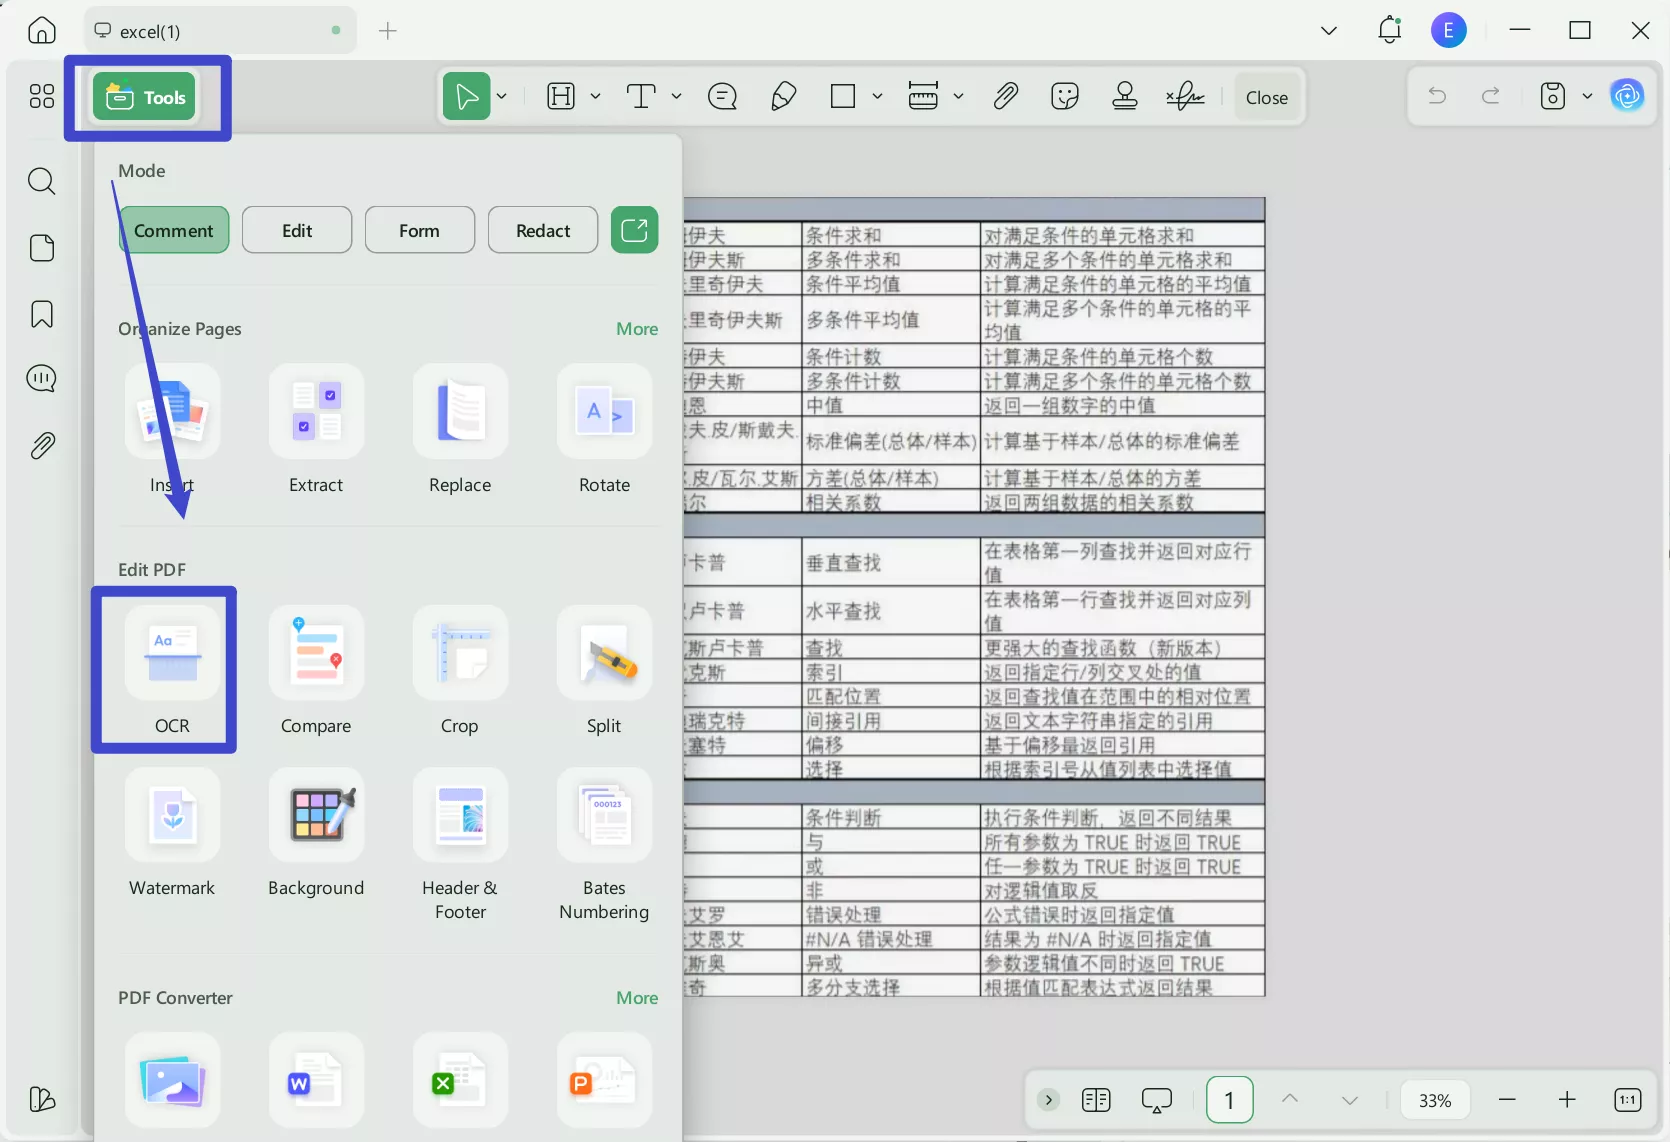Select the pencil drawing tool

click(x=783, y=96)
